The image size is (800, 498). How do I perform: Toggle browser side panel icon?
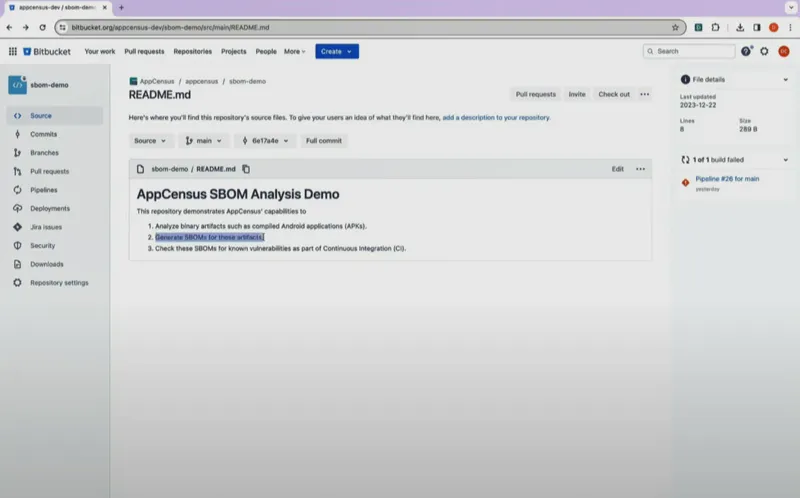coord(757,28)
